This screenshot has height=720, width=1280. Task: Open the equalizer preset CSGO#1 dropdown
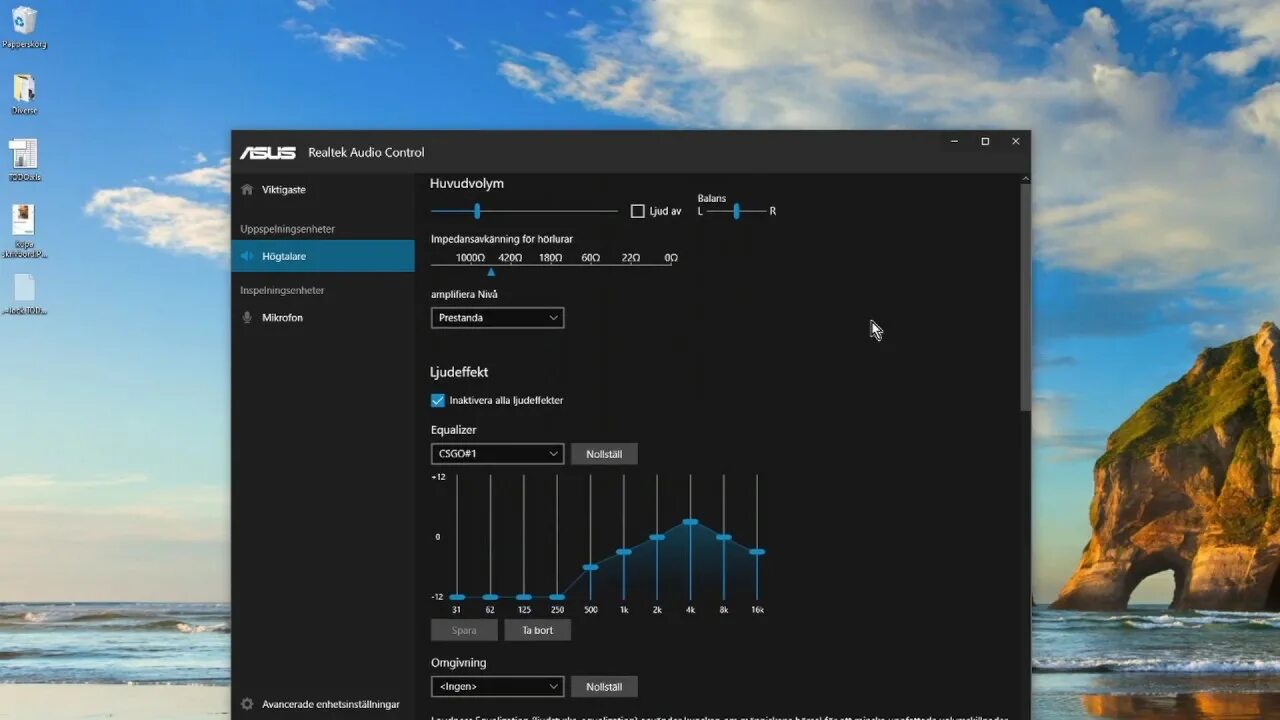click(x=497, y=454)
